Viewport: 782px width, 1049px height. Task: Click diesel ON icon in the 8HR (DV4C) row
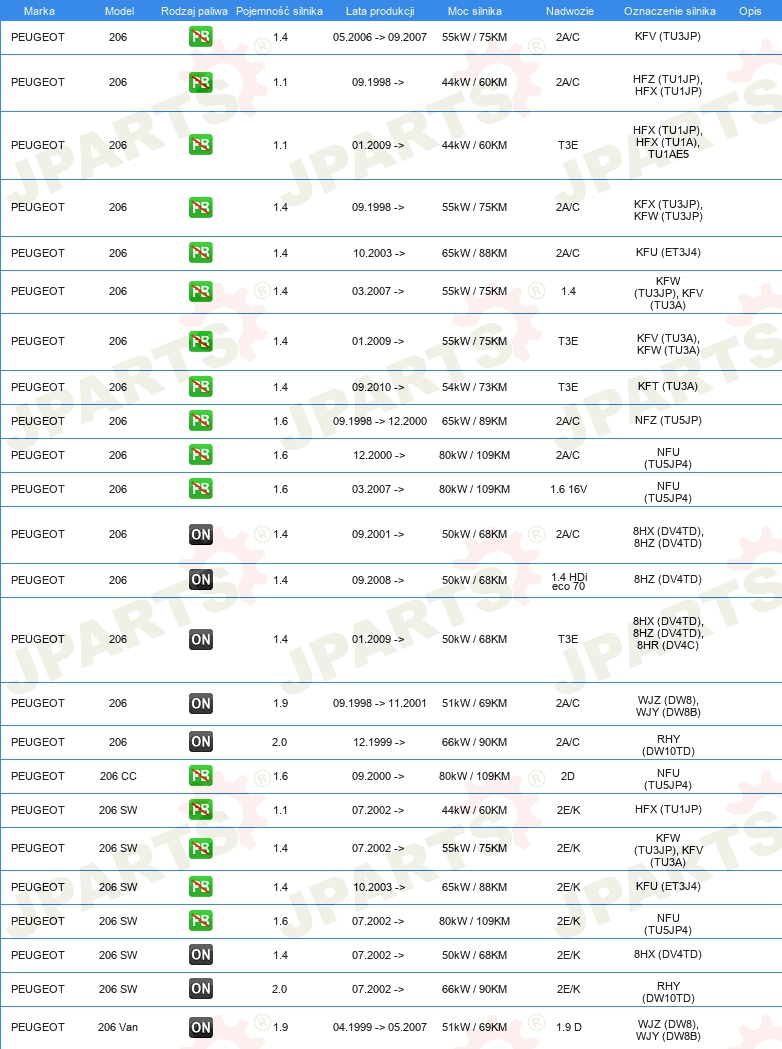[x=201, y=639]
